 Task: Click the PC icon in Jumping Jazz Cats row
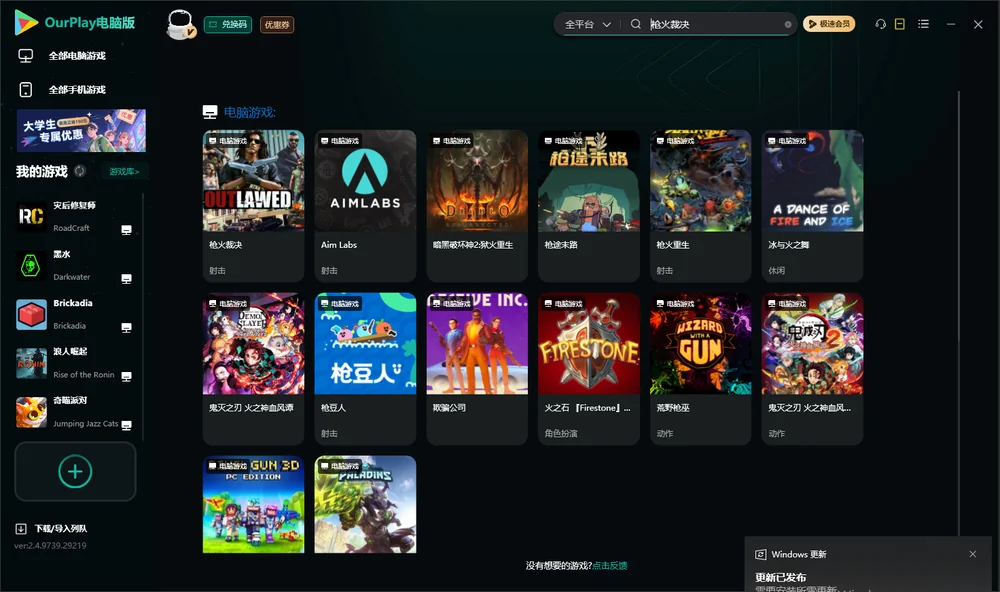click(x=126, y=426)
